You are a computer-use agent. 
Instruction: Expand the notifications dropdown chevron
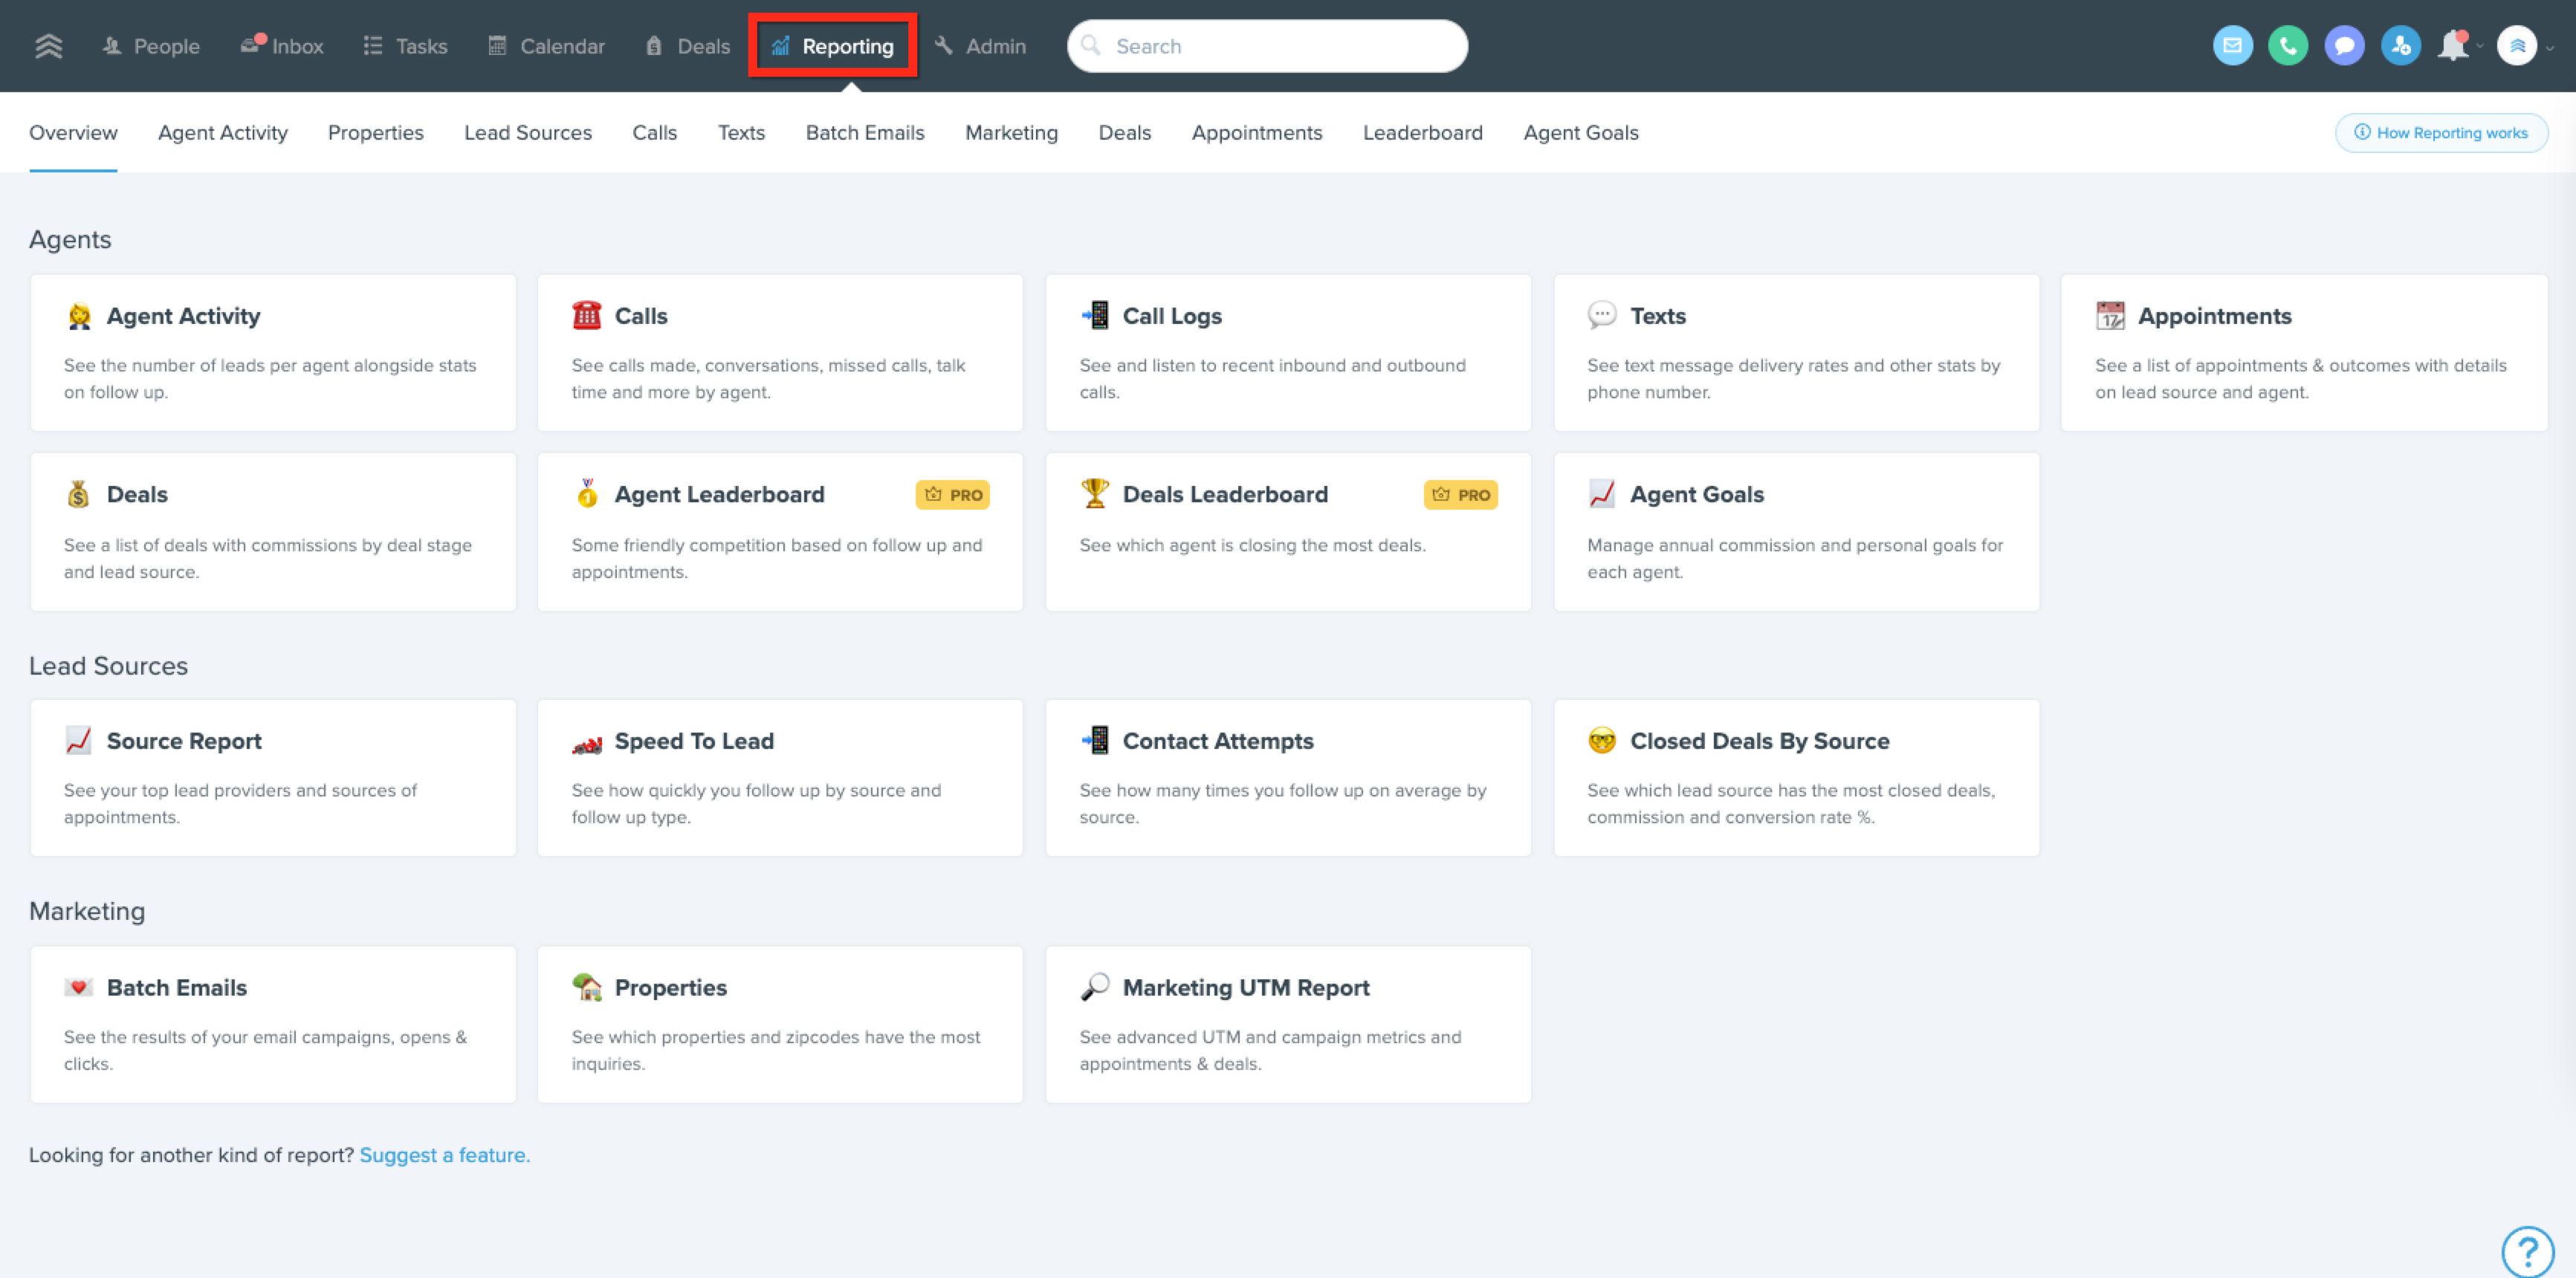2480,47
